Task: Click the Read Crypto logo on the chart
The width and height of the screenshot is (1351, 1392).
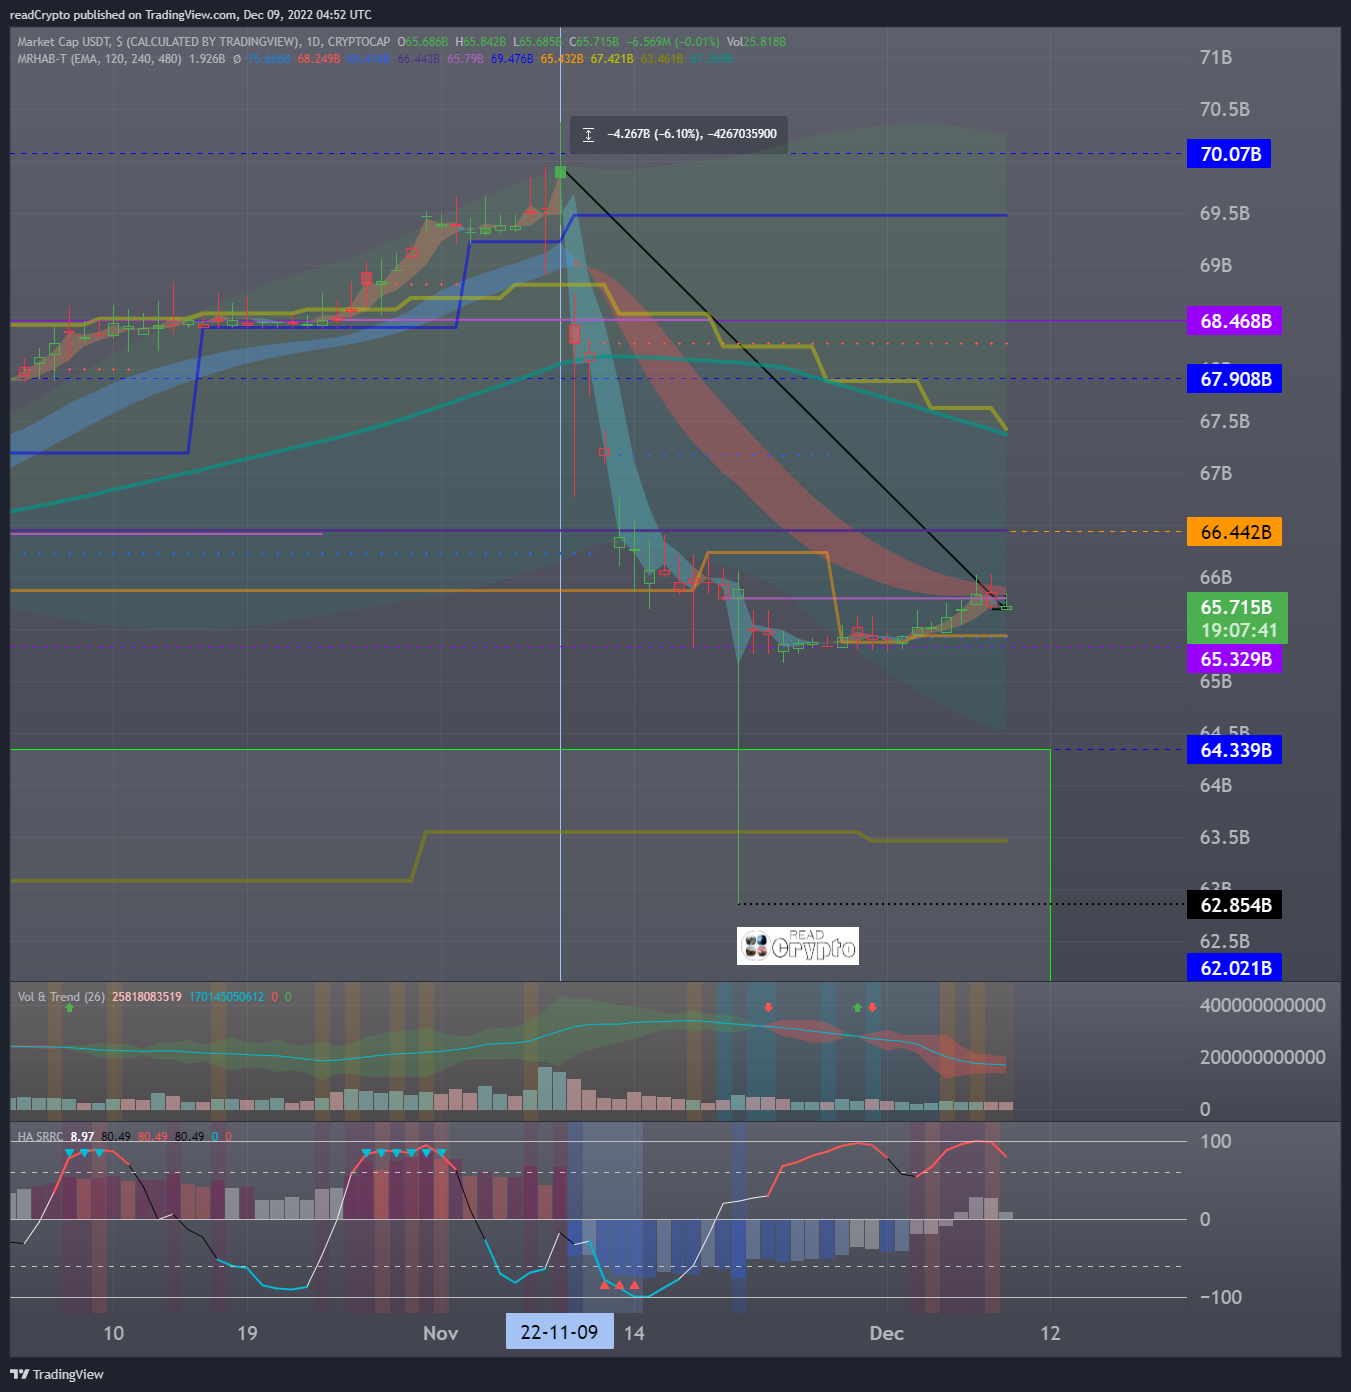Action: pyautogui.click(x=798, y=946)
